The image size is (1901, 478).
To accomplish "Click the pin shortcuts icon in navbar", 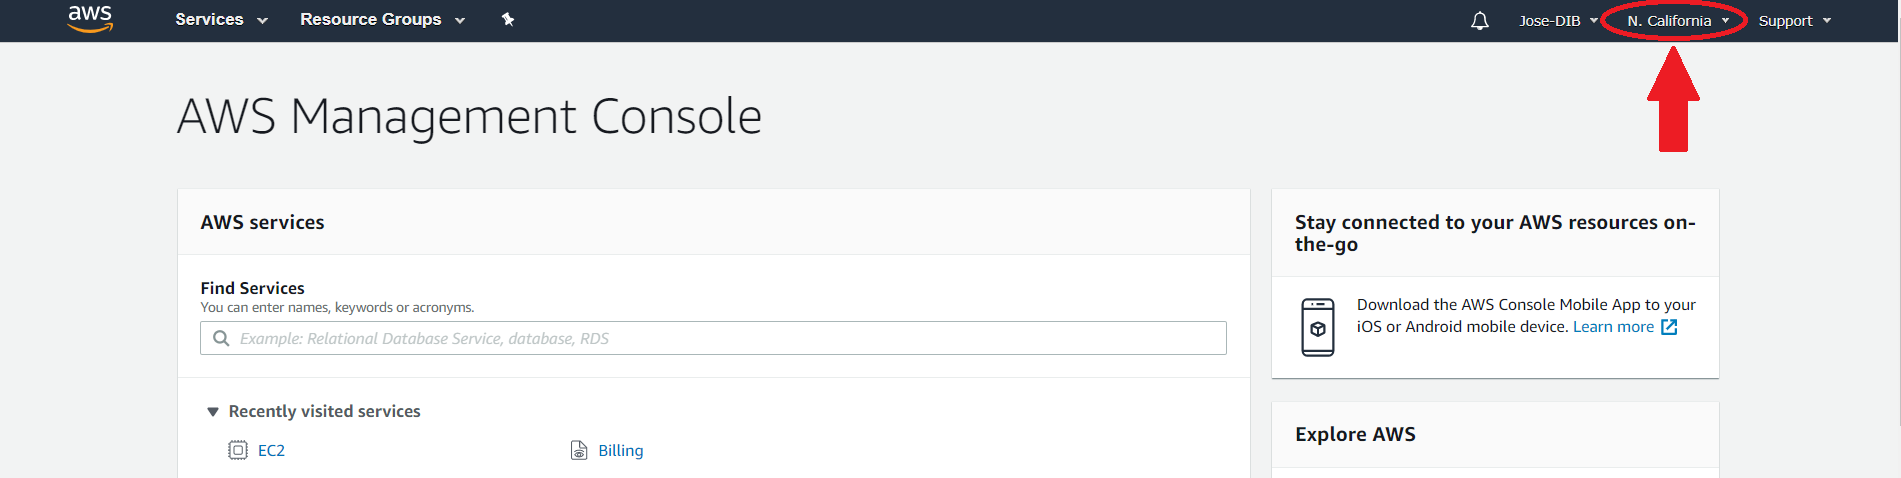I will [x=508, y=19].
